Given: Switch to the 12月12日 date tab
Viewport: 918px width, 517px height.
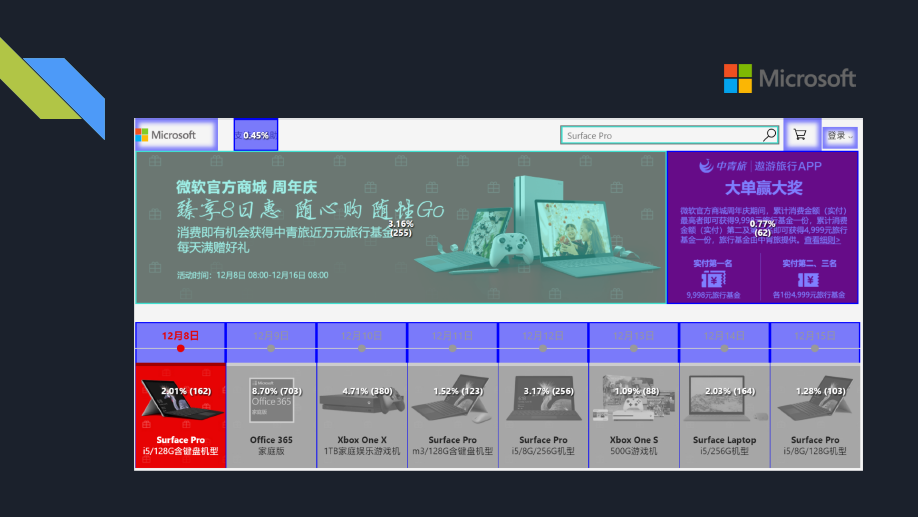Looking at the screenshot, I should [543, 337].
